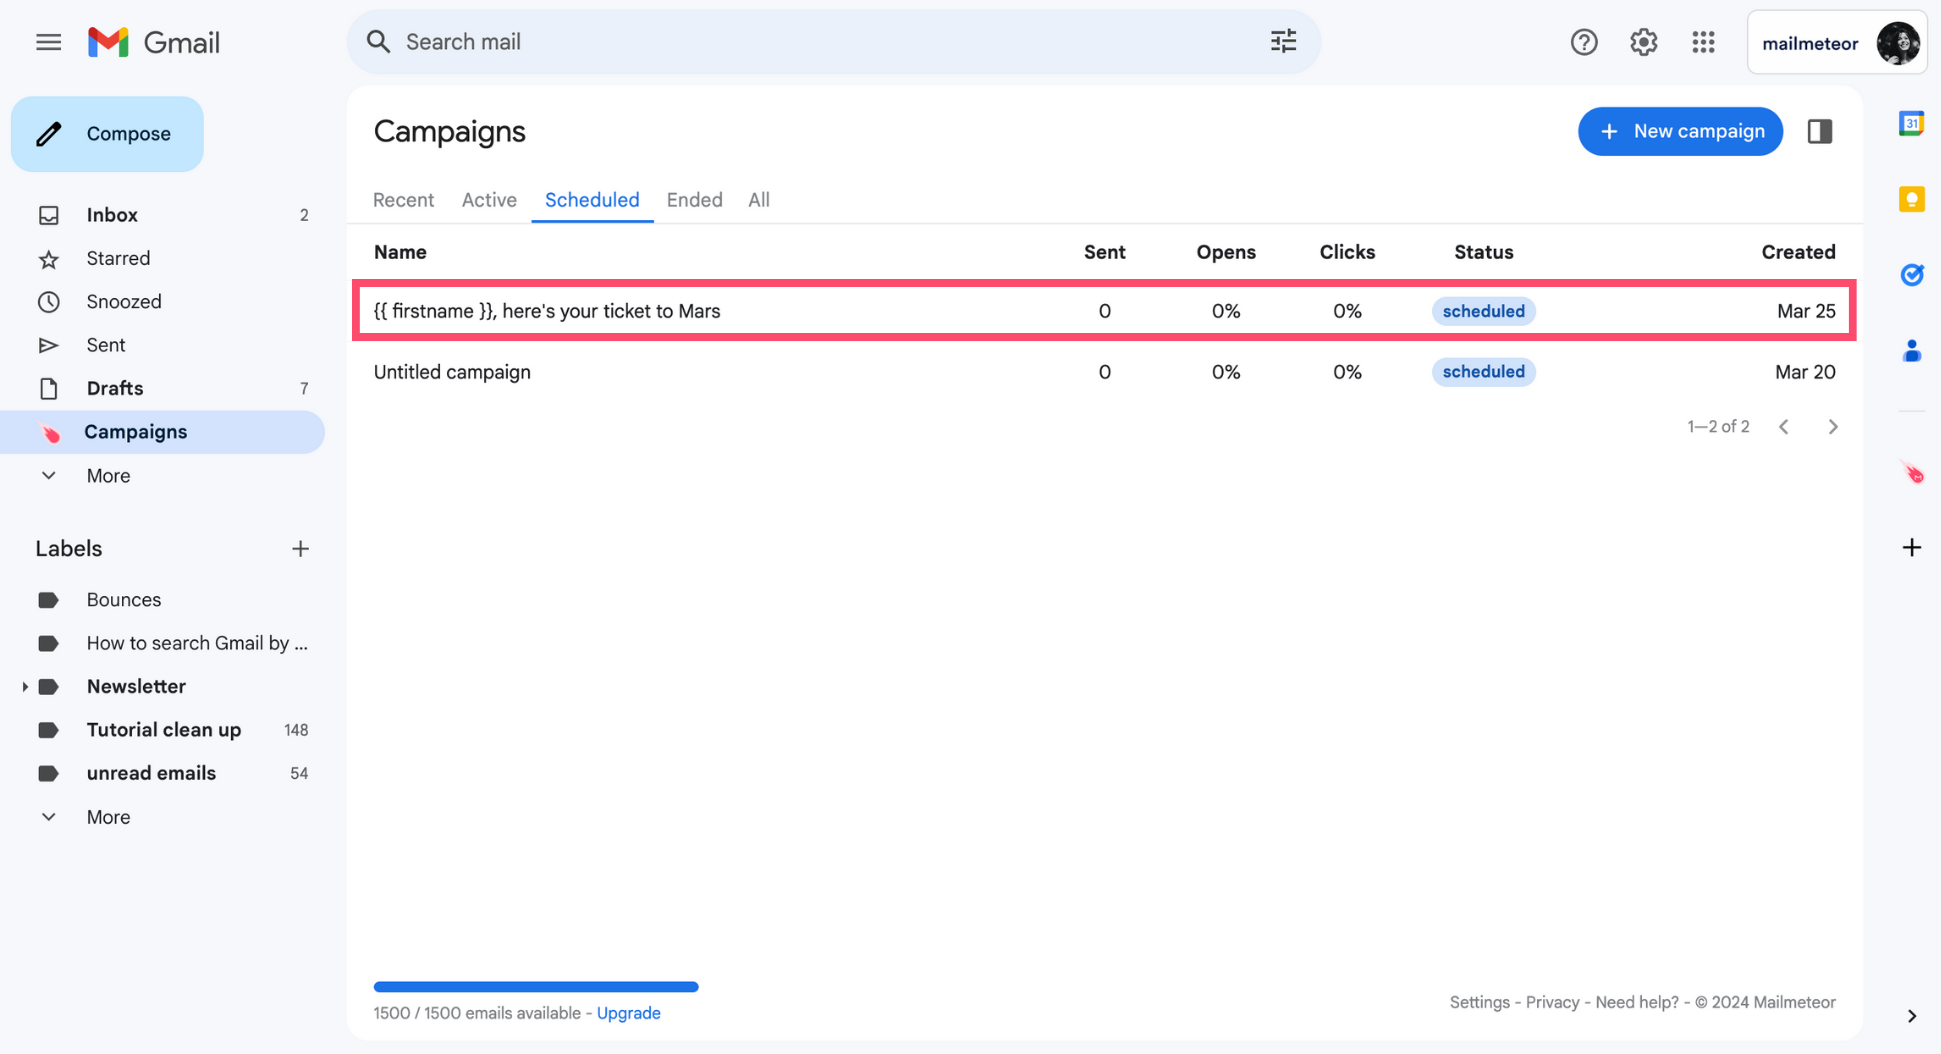Image resolution: width=1941 pixels, height=1054 pixels.
Task: Open Settings gear icon
Action: (x=1644, y=42)
